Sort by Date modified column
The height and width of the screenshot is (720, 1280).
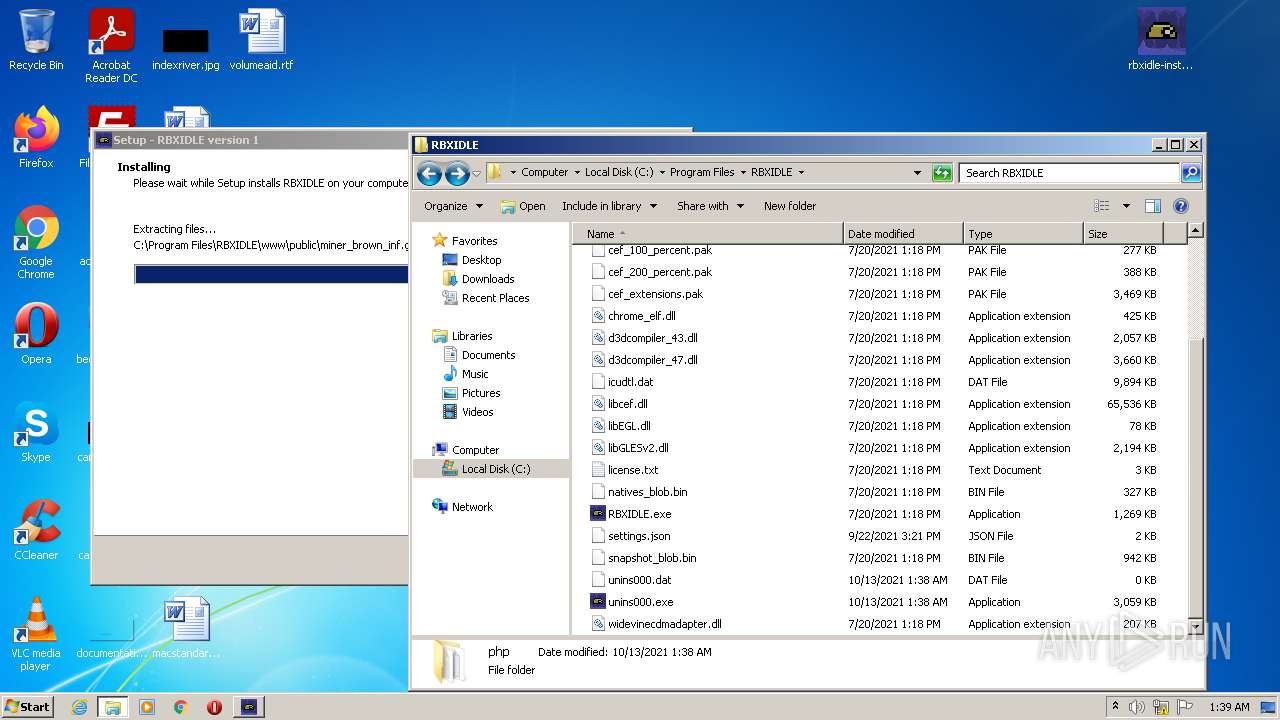click(903, 234)
